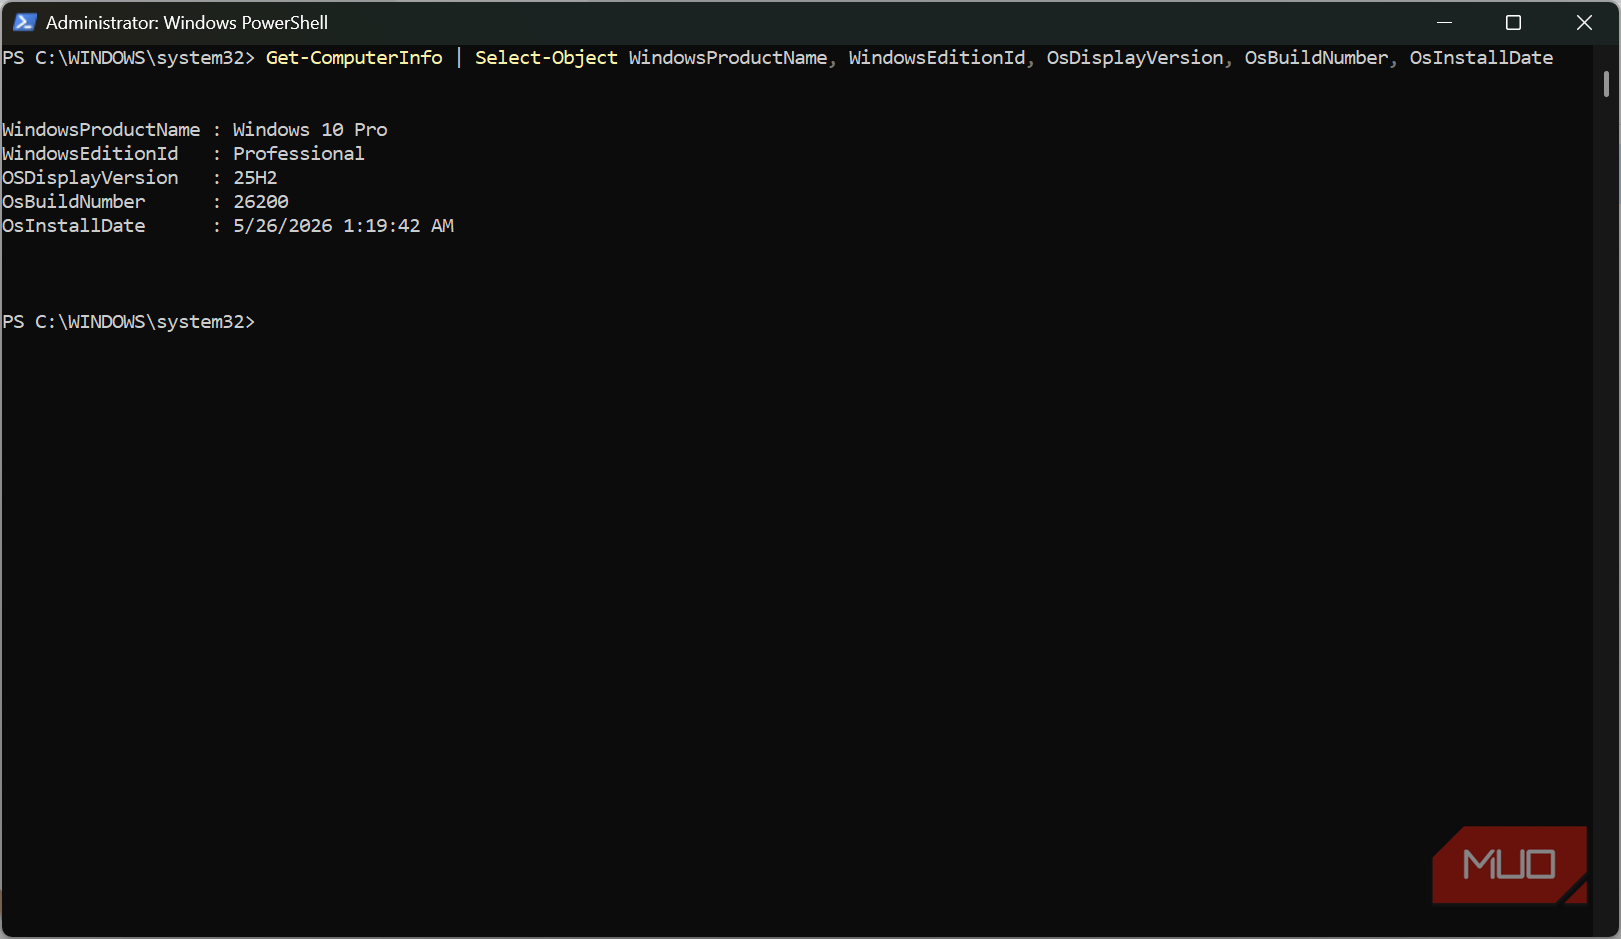
Task: Minimize the PowerShell window
Action: coord(1444,22)
